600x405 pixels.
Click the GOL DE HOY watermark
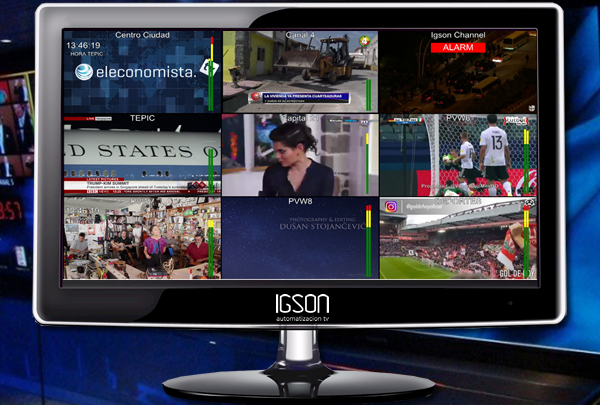[x=517, y=273]
